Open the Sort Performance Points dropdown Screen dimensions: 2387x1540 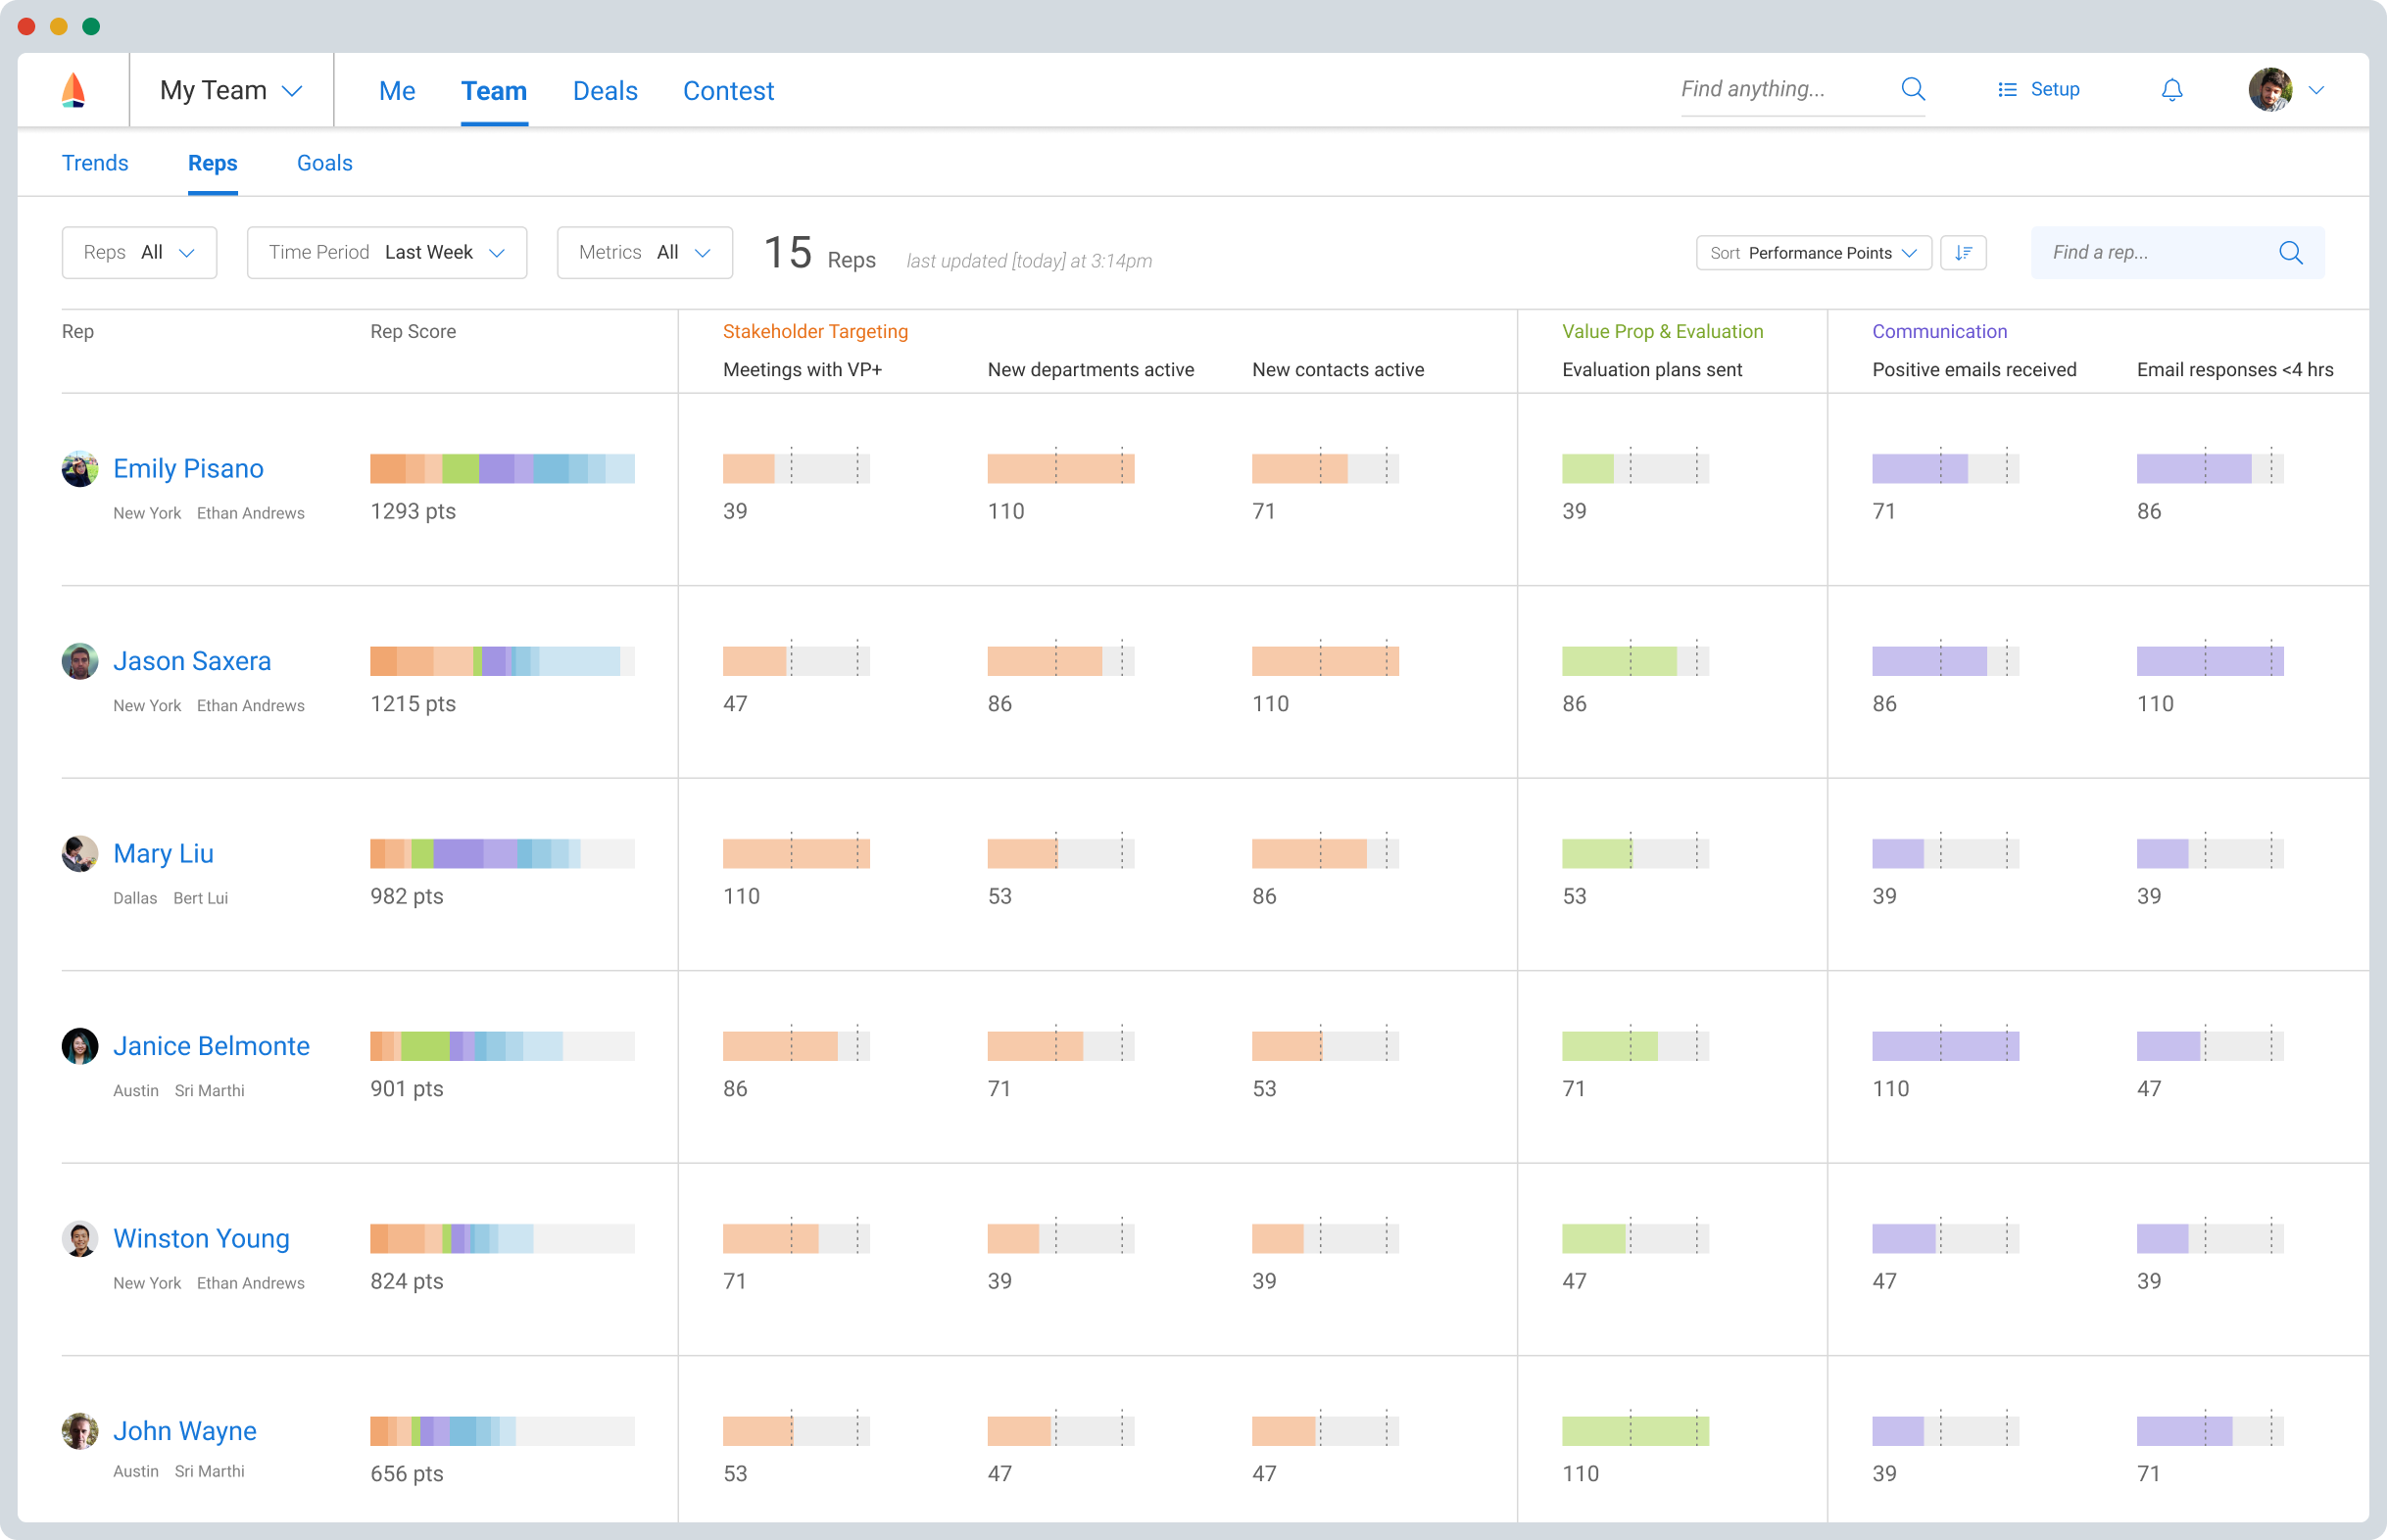click(1812, 253)
